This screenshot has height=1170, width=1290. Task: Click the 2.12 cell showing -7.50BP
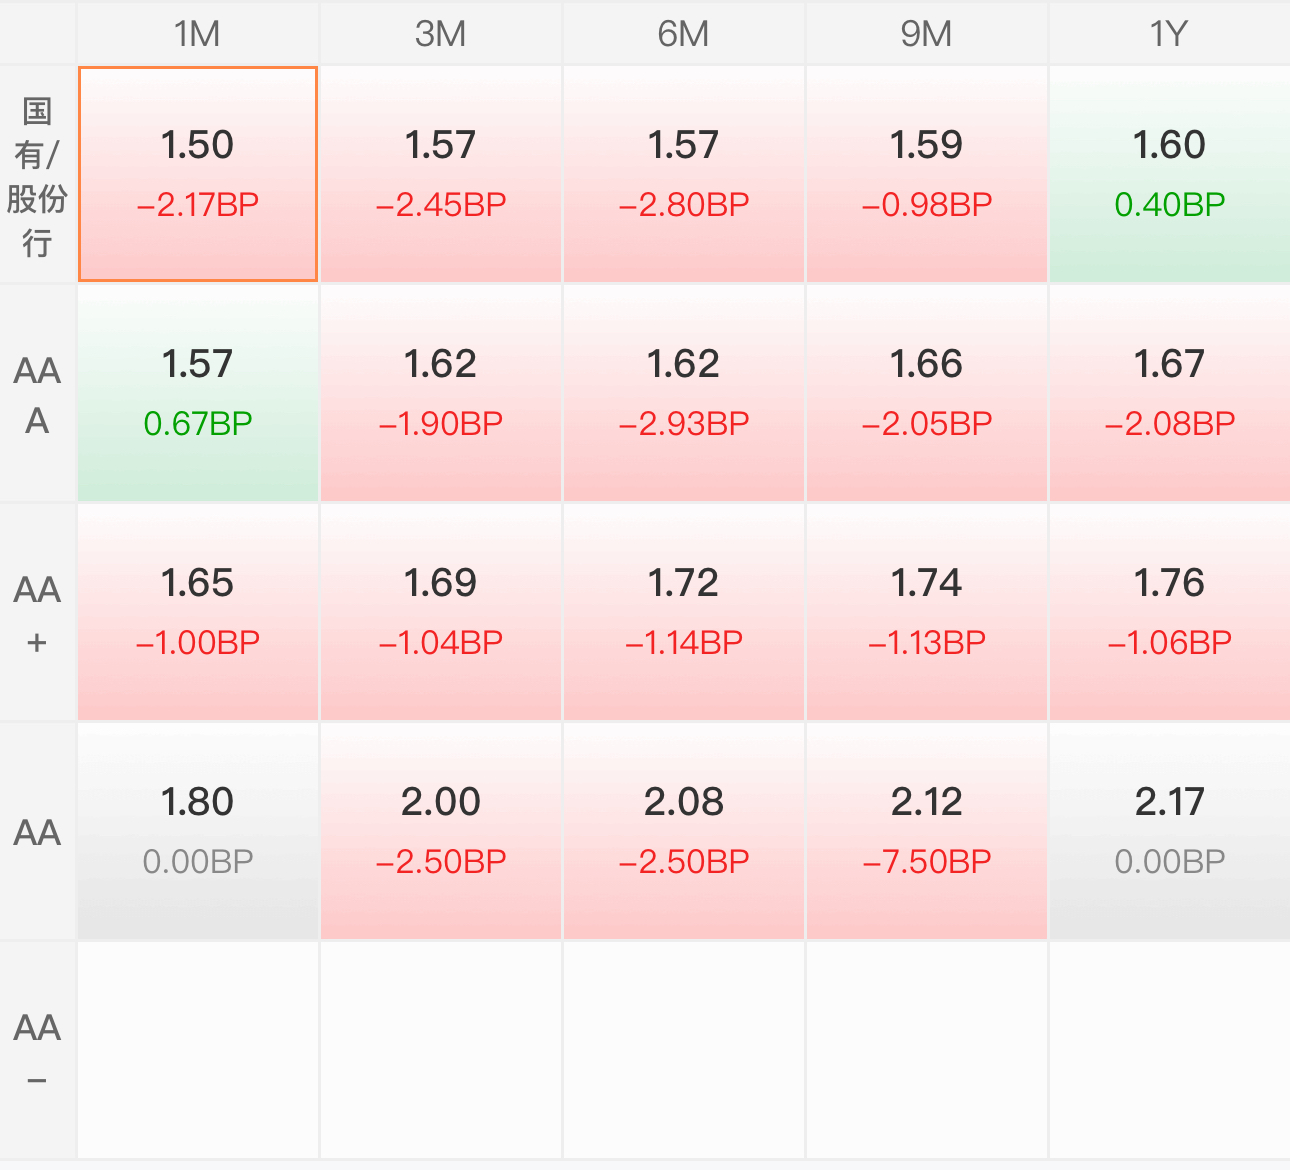click(x=927, y=832)
